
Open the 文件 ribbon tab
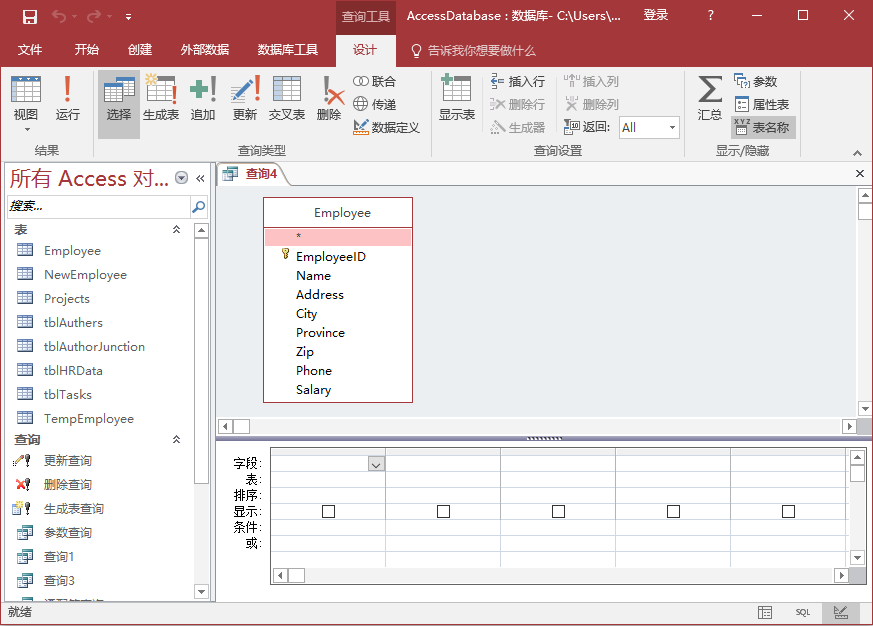tap(30, 50)
